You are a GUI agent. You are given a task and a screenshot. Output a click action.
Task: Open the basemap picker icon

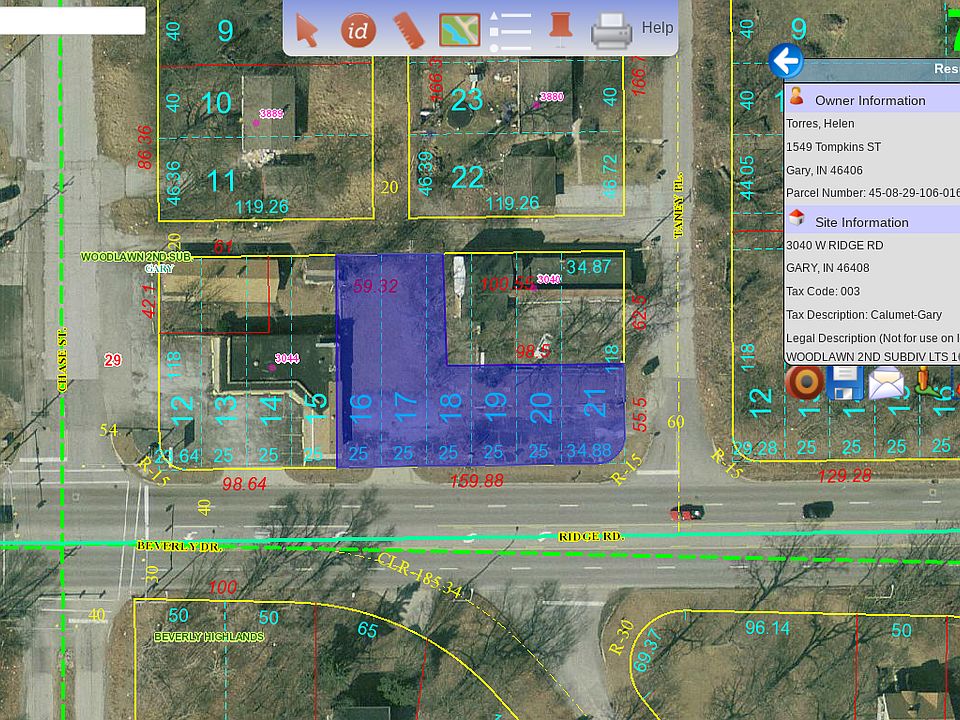(x=460, y=30)
